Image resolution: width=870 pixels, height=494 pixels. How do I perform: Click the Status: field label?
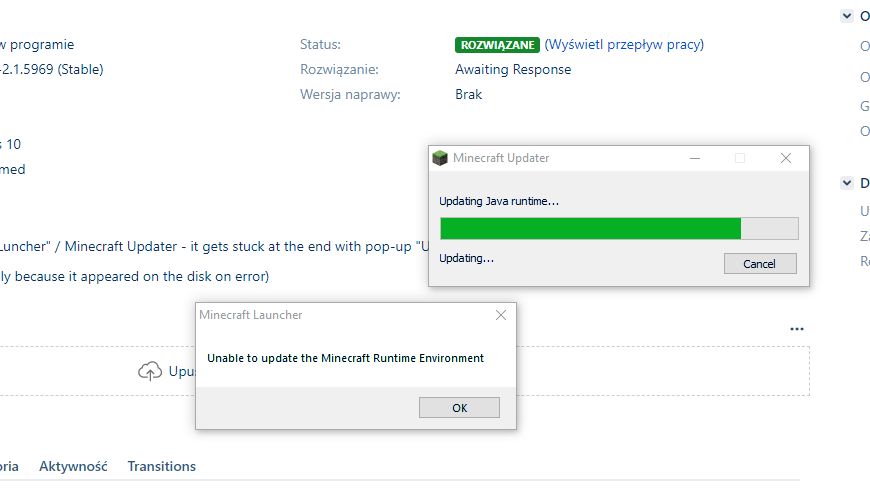(x=320, y=44)
